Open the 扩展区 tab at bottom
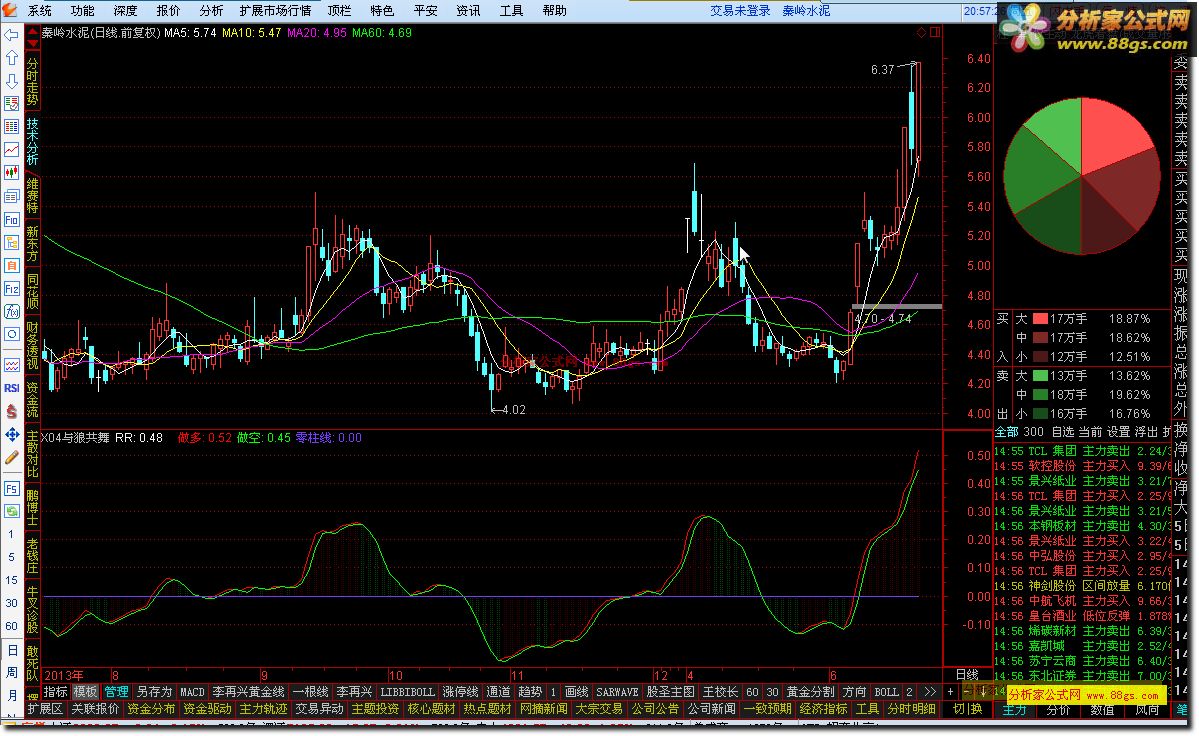1199x736 pixels. click(45, 709)
